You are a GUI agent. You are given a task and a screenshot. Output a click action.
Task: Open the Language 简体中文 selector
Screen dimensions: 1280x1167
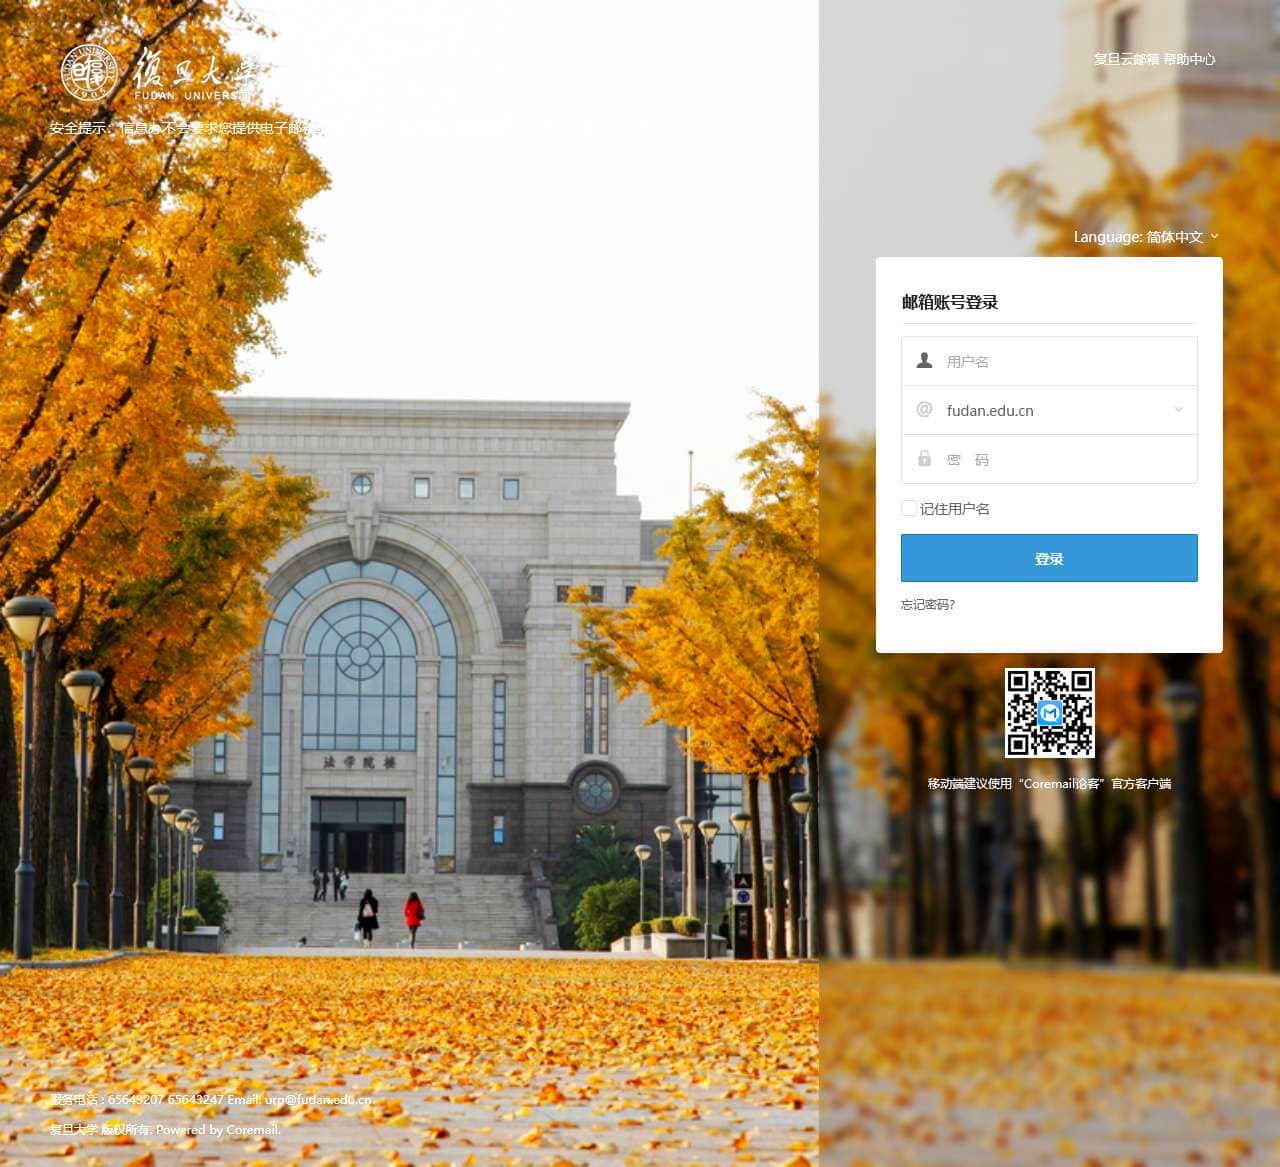(1146, 237)
